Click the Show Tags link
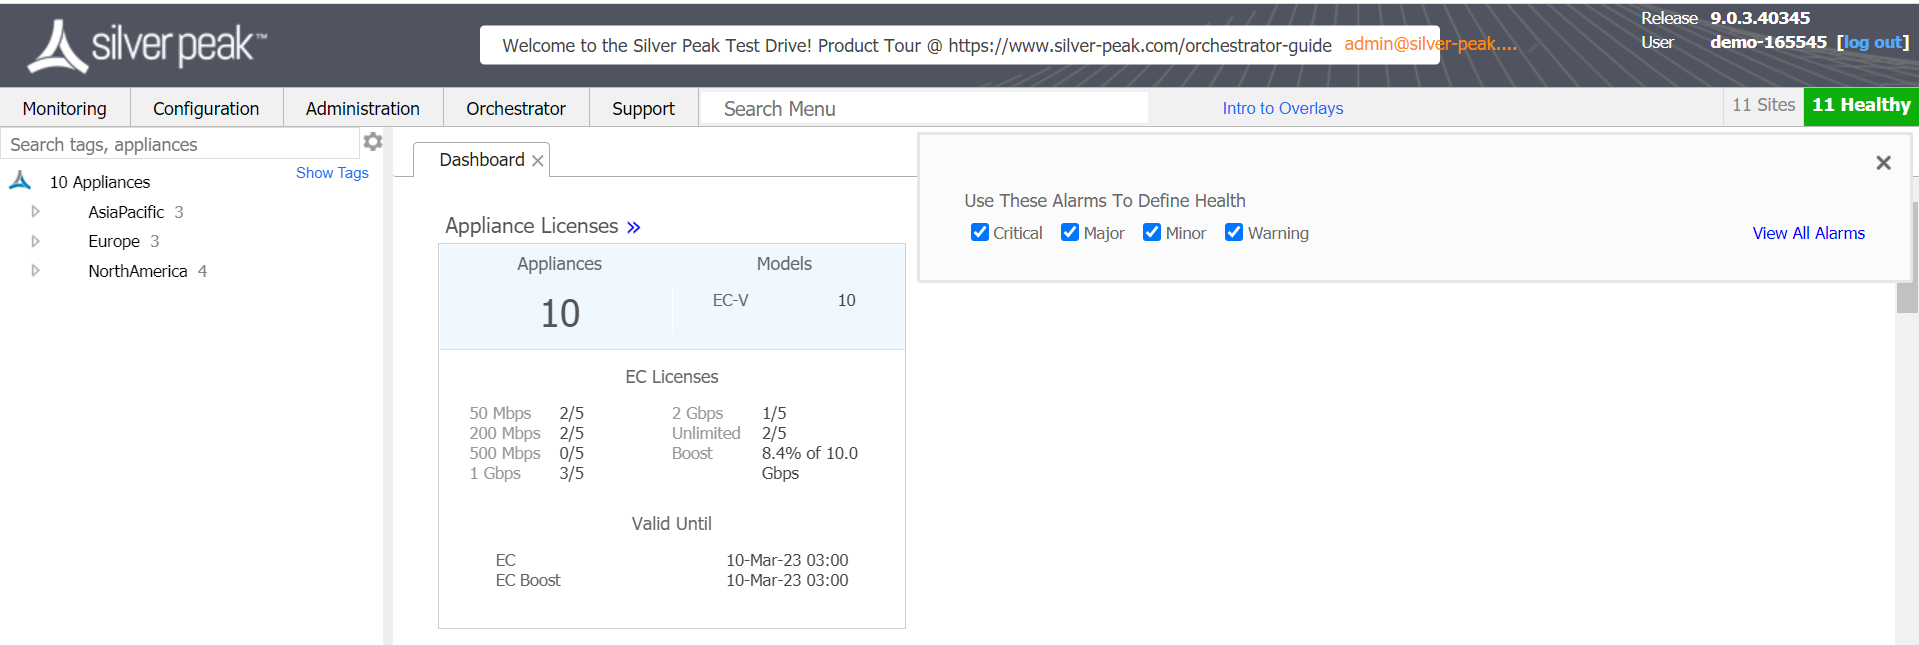This screenshot has height=645, width=1919. [332, 173]
